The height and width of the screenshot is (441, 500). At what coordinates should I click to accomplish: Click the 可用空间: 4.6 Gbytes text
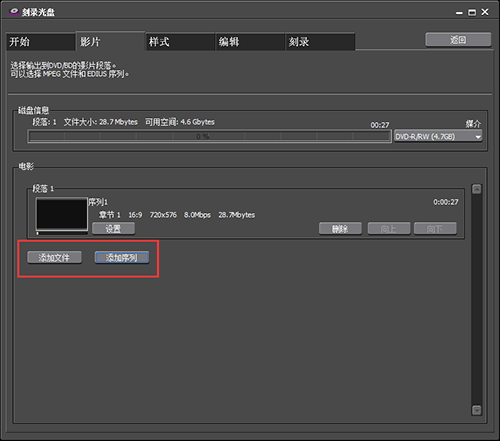tap(180, 122)
